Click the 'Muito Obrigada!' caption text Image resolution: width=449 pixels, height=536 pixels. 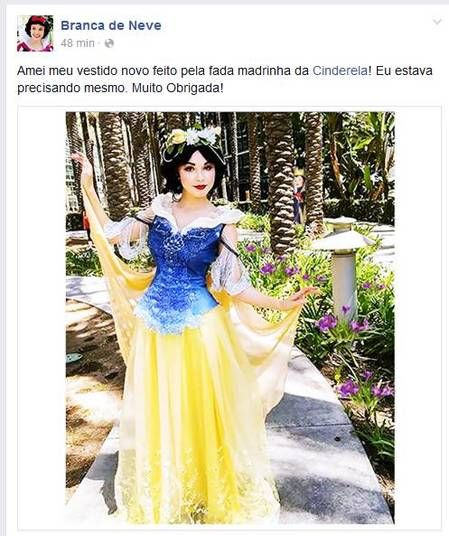[x=177, y=88]
